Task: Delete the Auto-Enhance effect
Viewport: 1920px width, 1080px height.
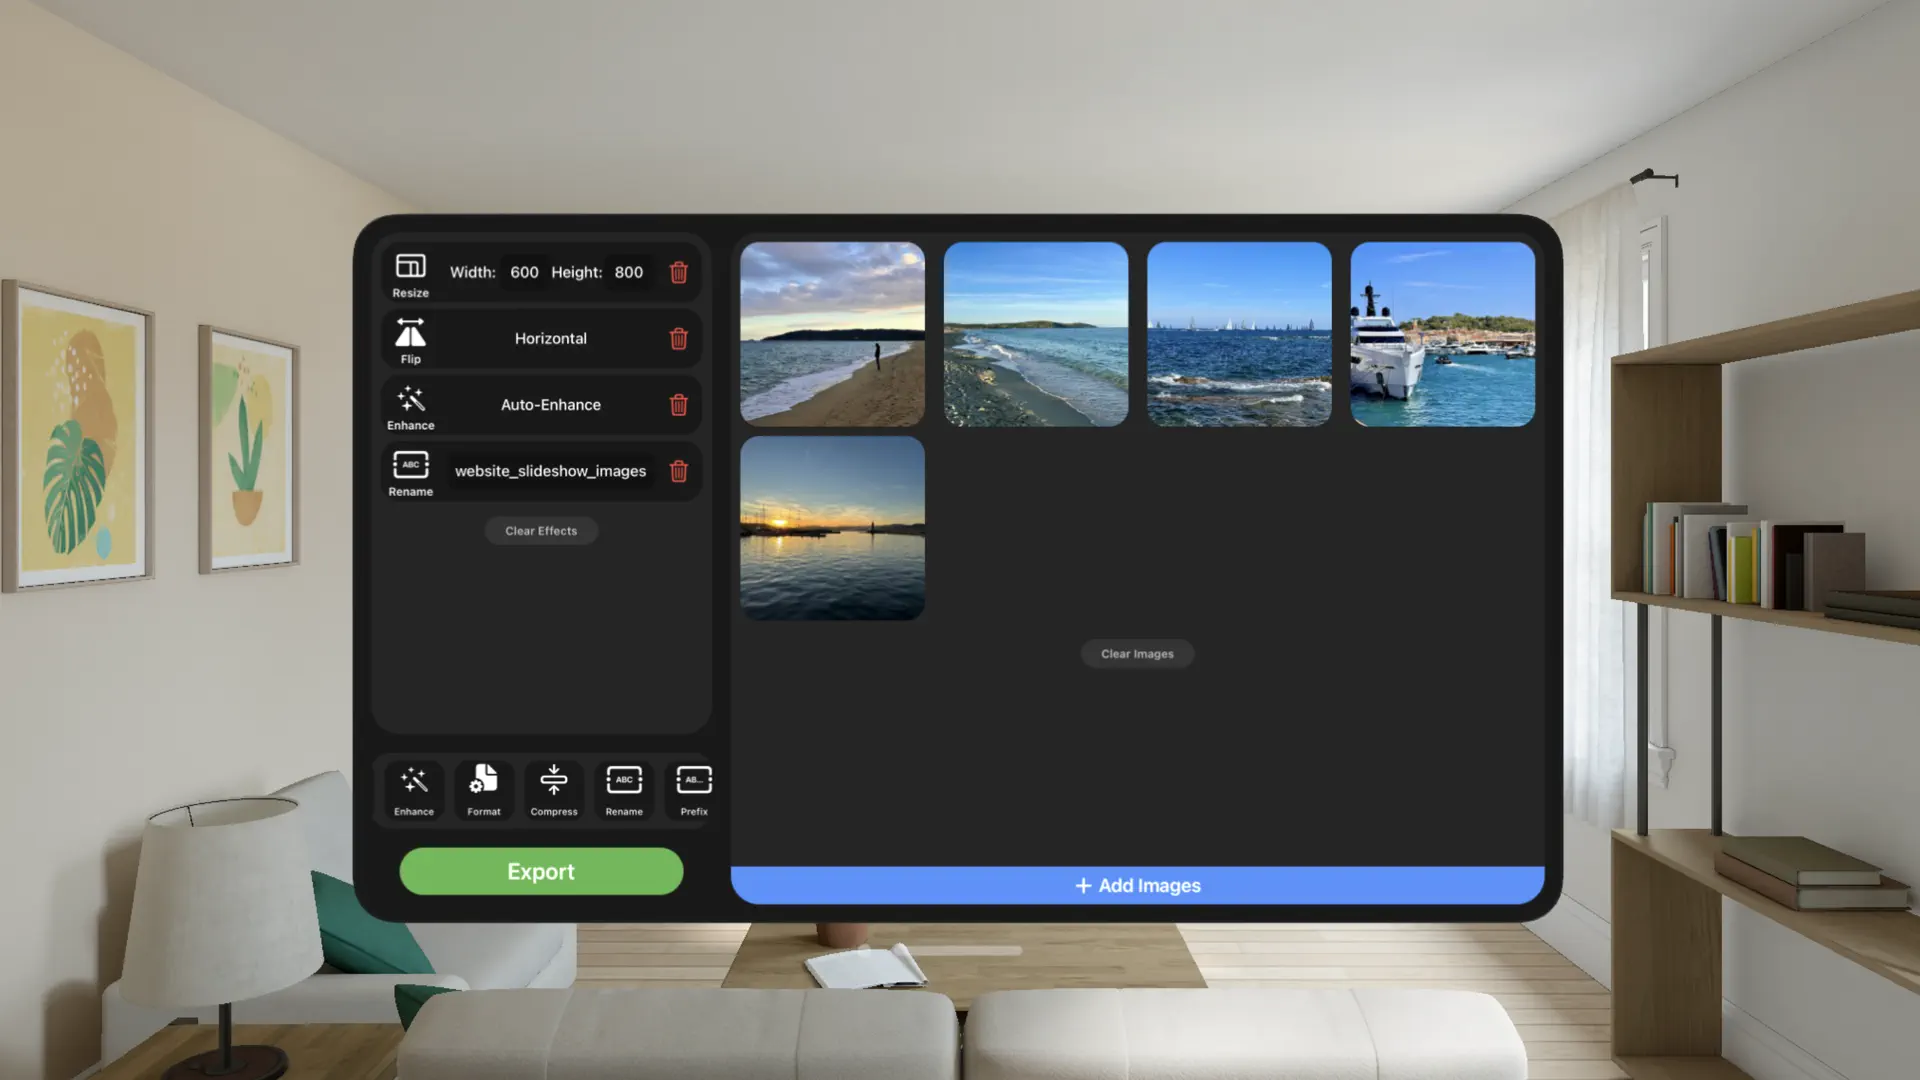Action: point(679,405)
